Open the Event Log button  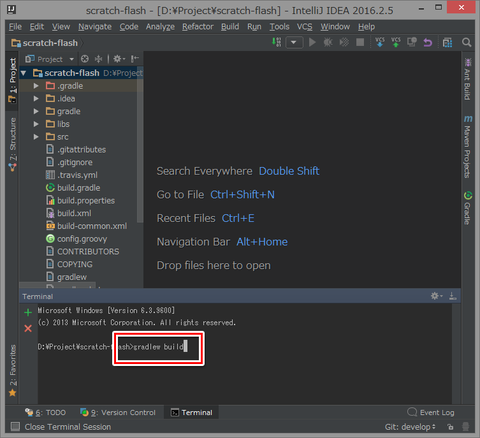click(431, 413)
